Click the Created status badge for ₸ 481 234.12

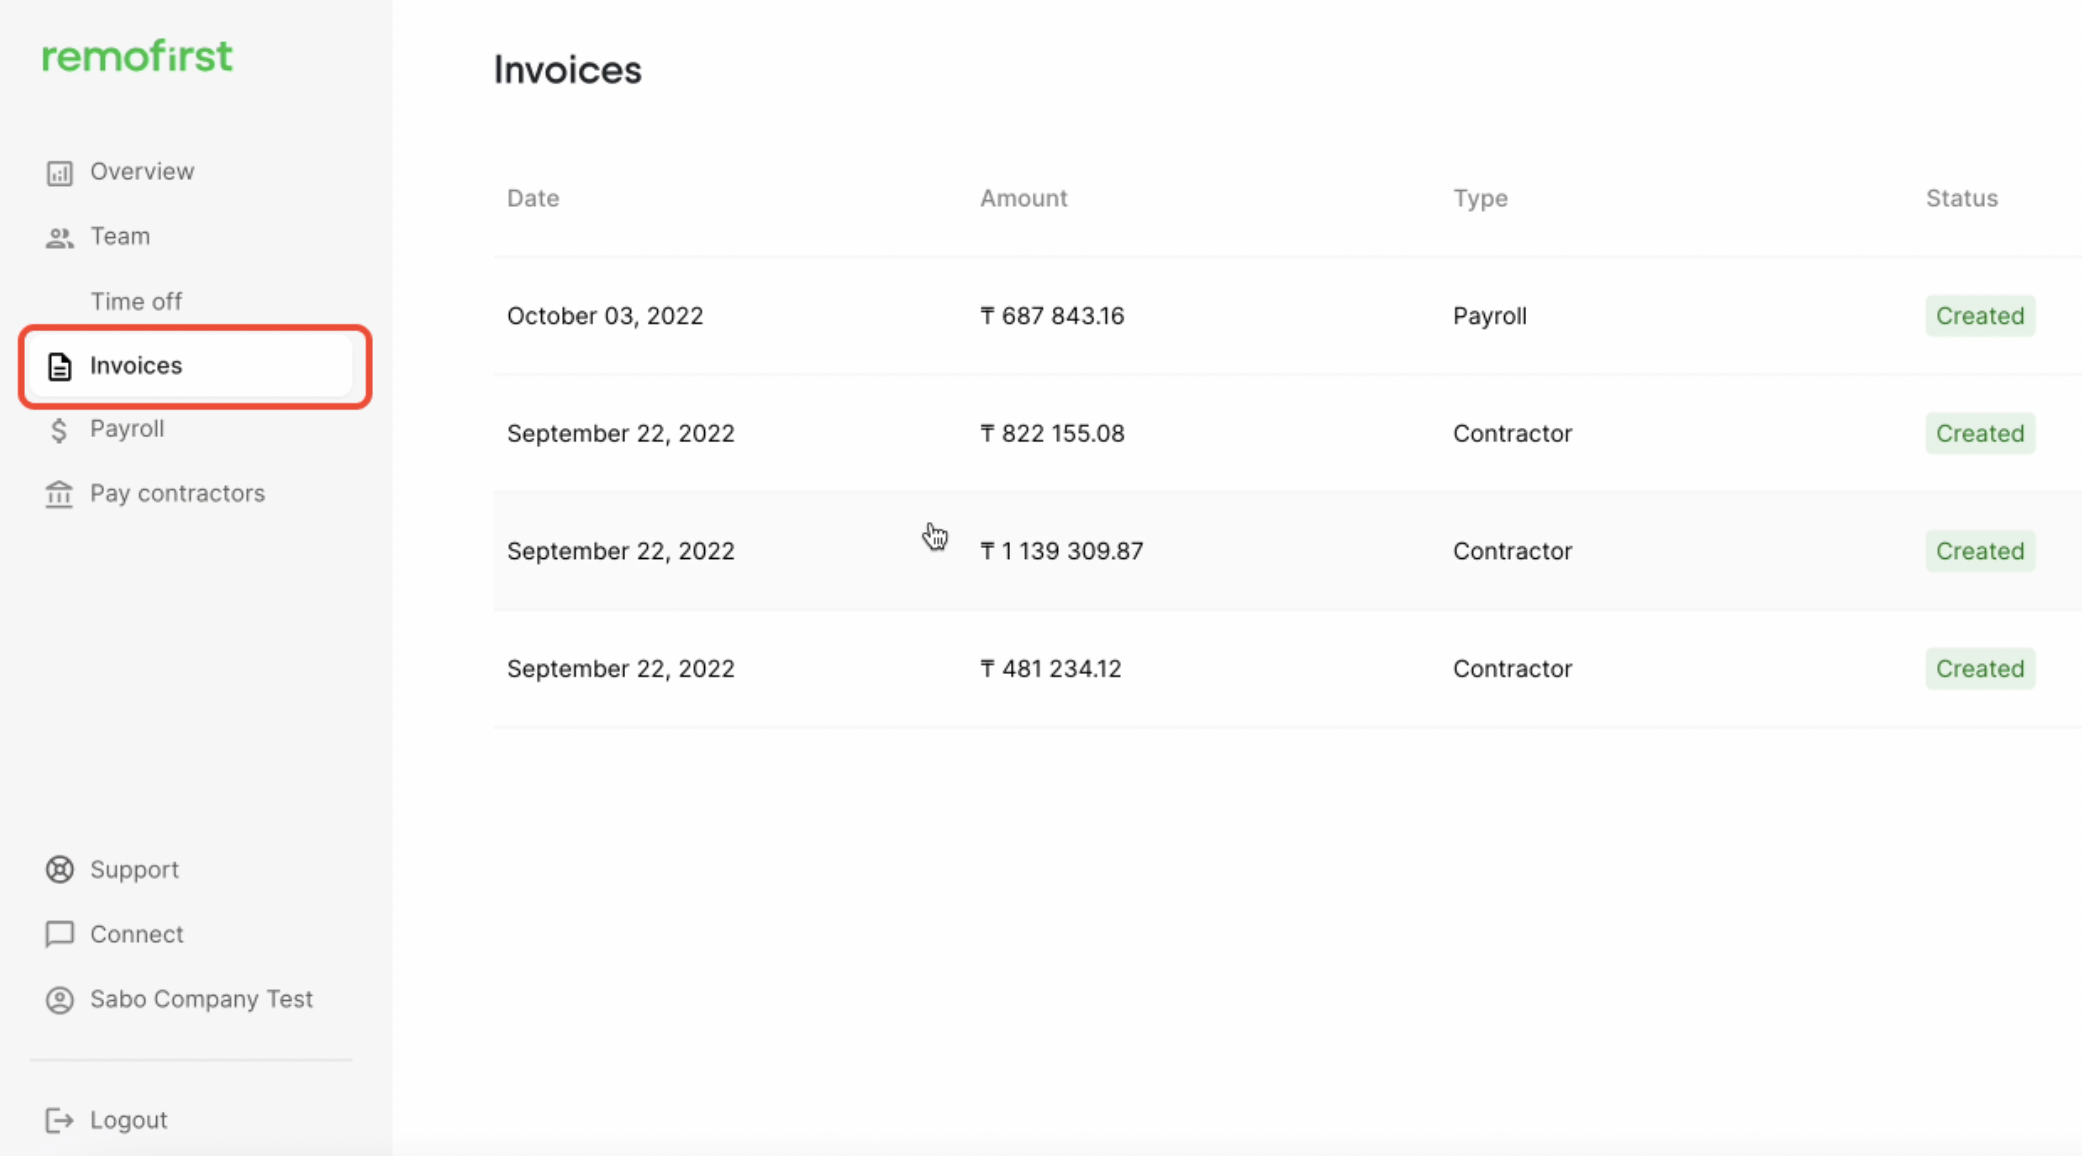pos(1980,668)
